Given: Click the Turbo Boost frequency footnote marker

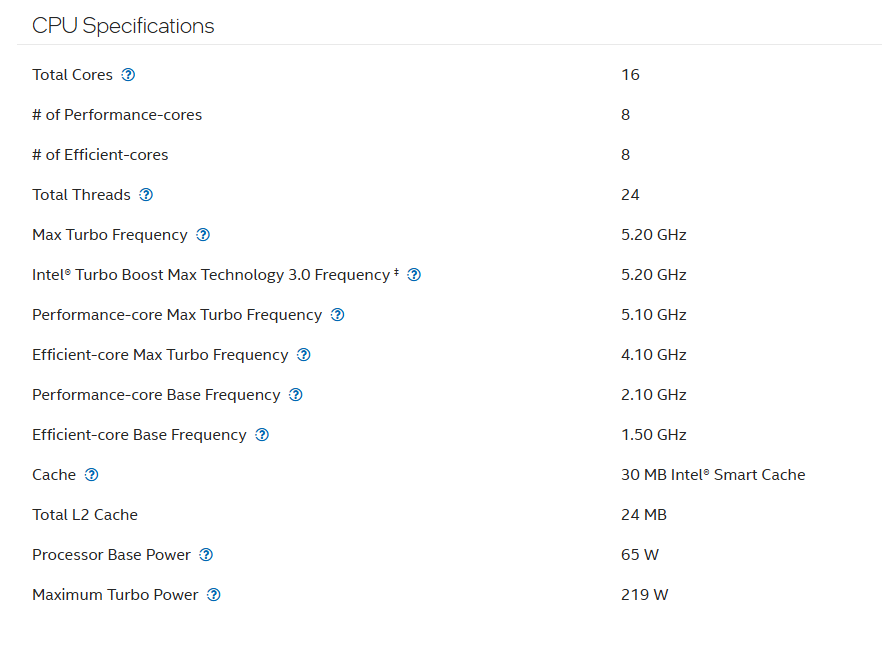Looking at the screenshot, I should pyautogui.click(x=397, y=272).
